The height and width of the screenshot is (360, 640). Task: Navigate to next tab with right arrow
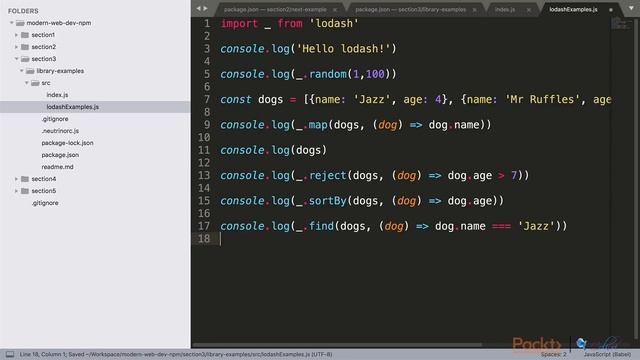[205, 9]
